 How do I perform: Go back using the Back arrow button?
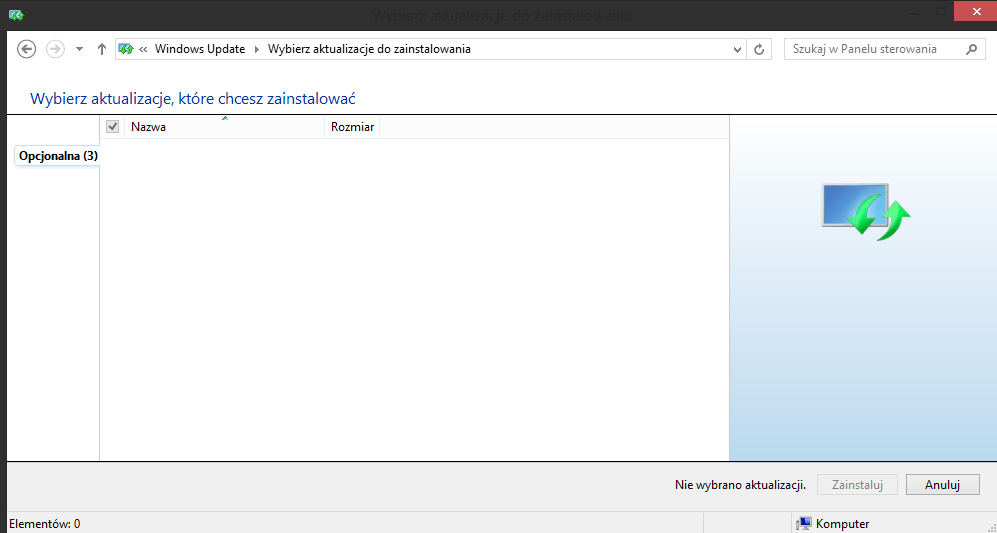[27, 49]
